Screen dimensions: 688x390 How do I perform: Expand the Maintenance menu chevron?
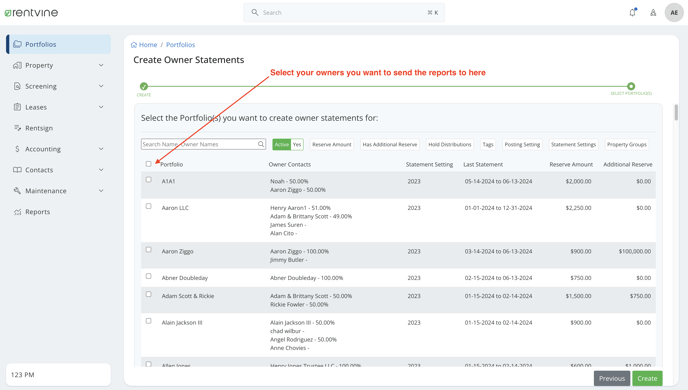click(101, 190)
